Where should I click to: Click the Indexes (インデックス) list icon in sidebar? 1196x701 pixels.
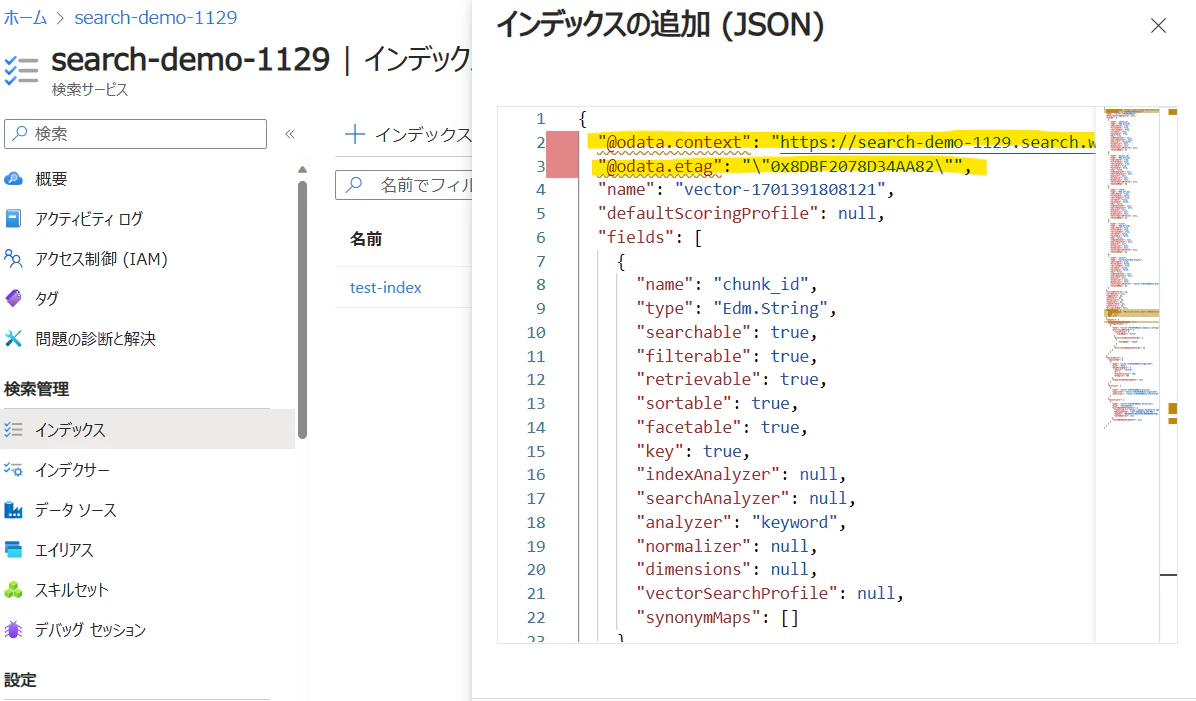pos(13,429)
